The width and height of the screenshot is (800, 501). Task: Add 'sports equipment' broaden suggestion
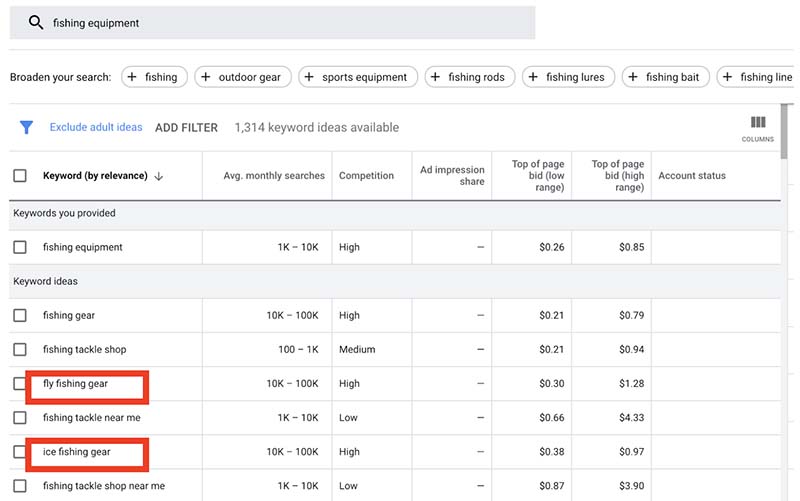pyautogui.click(x=358, y=77)
